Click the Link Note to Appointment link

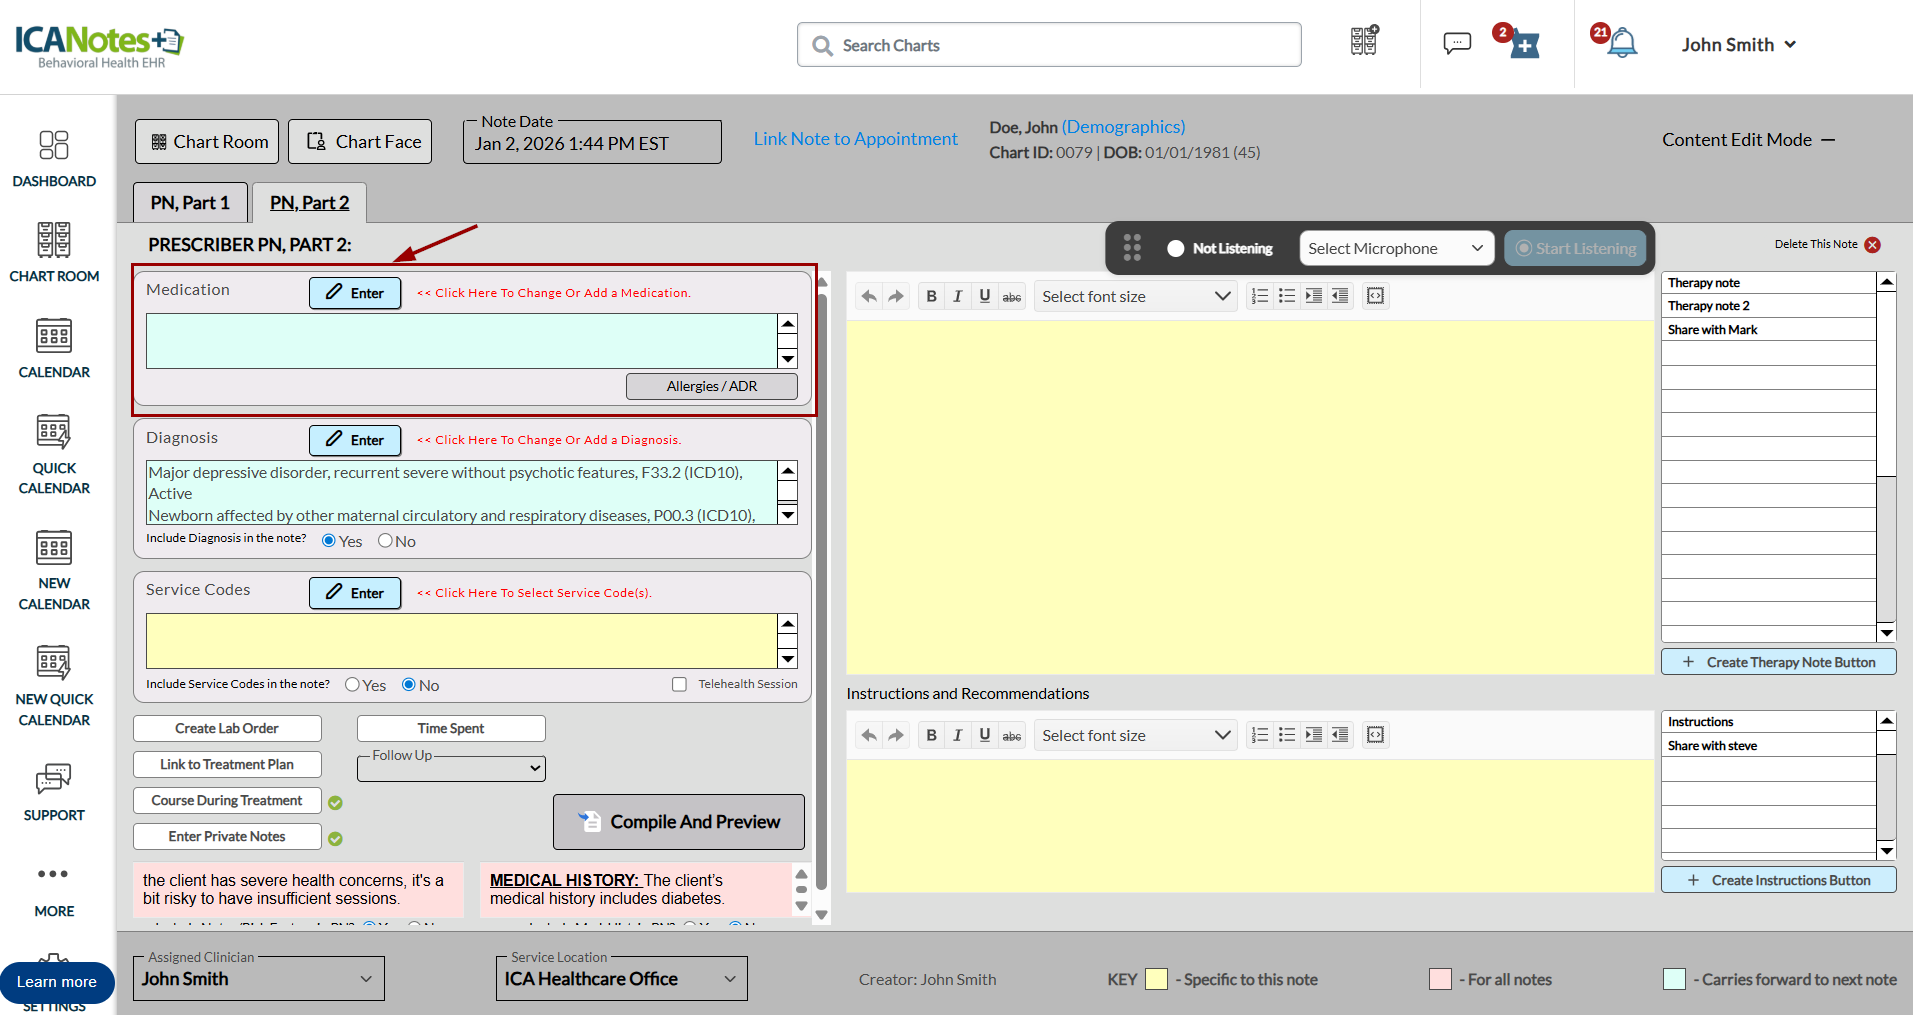[855, 139]
